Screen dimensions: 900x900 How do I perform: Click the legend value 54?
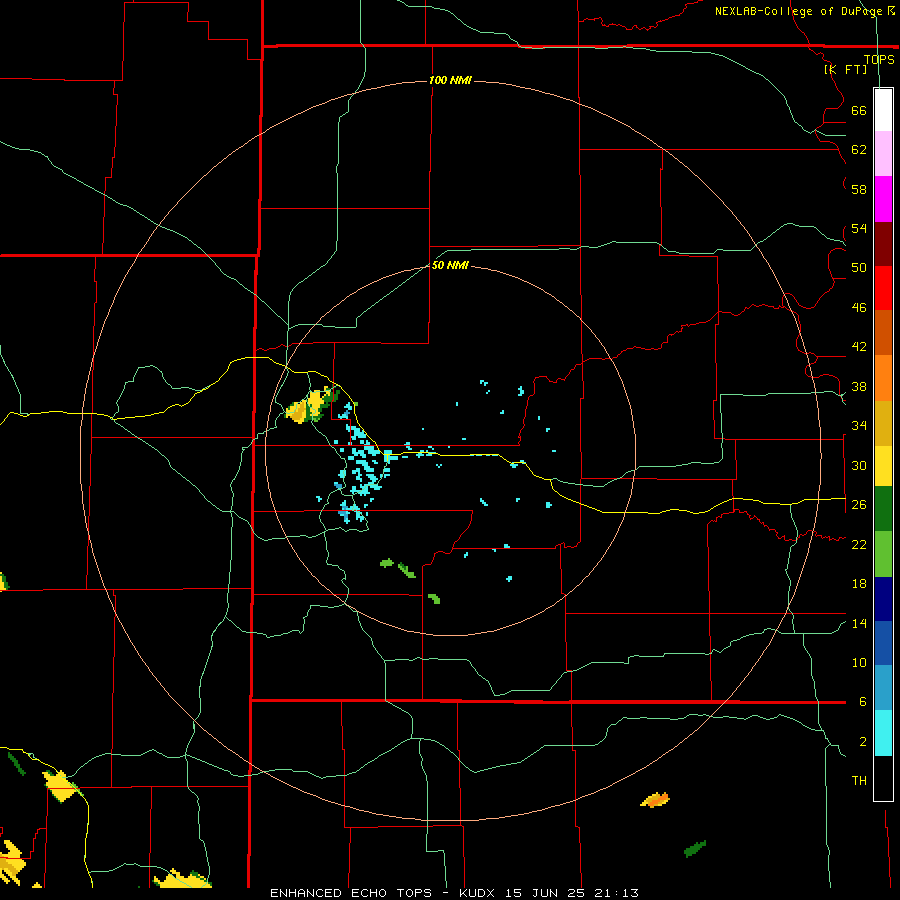click(x=859, y=229)
